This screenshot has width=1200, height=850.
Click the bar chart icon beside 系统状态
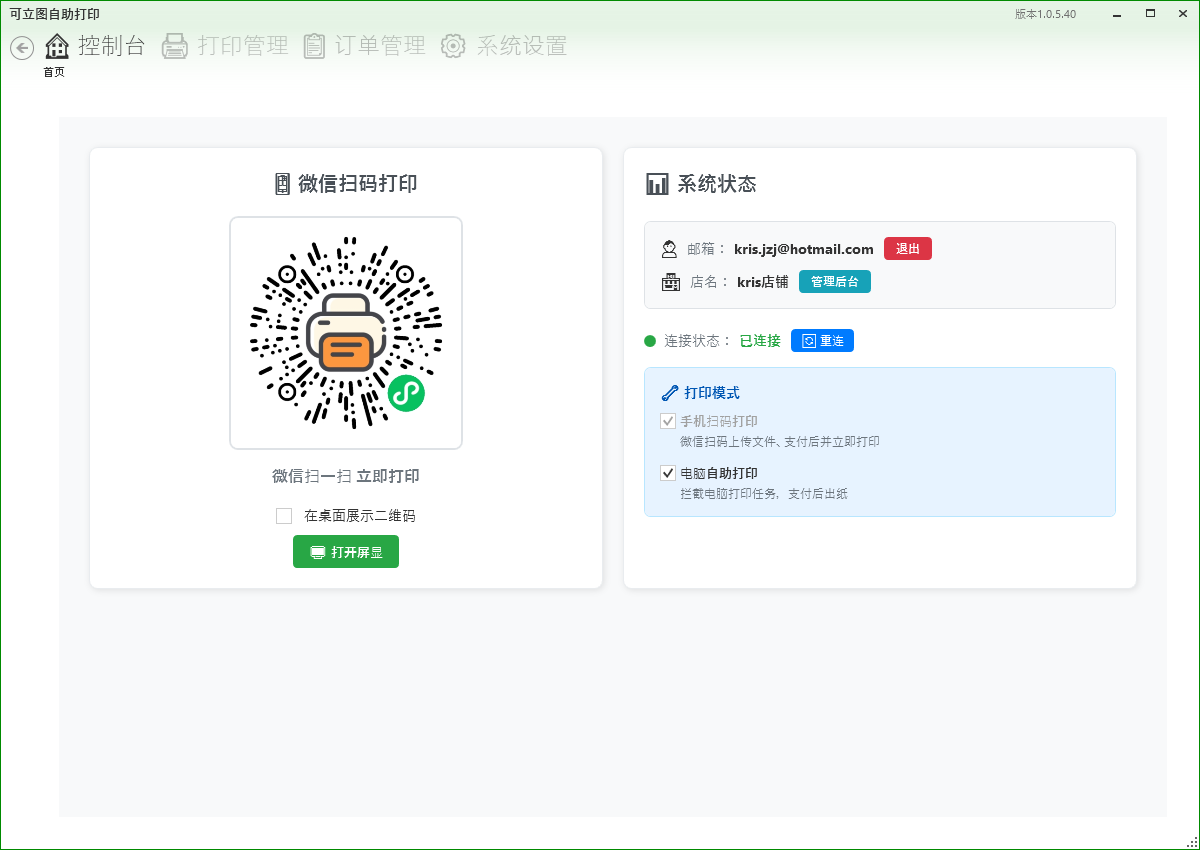657,184
